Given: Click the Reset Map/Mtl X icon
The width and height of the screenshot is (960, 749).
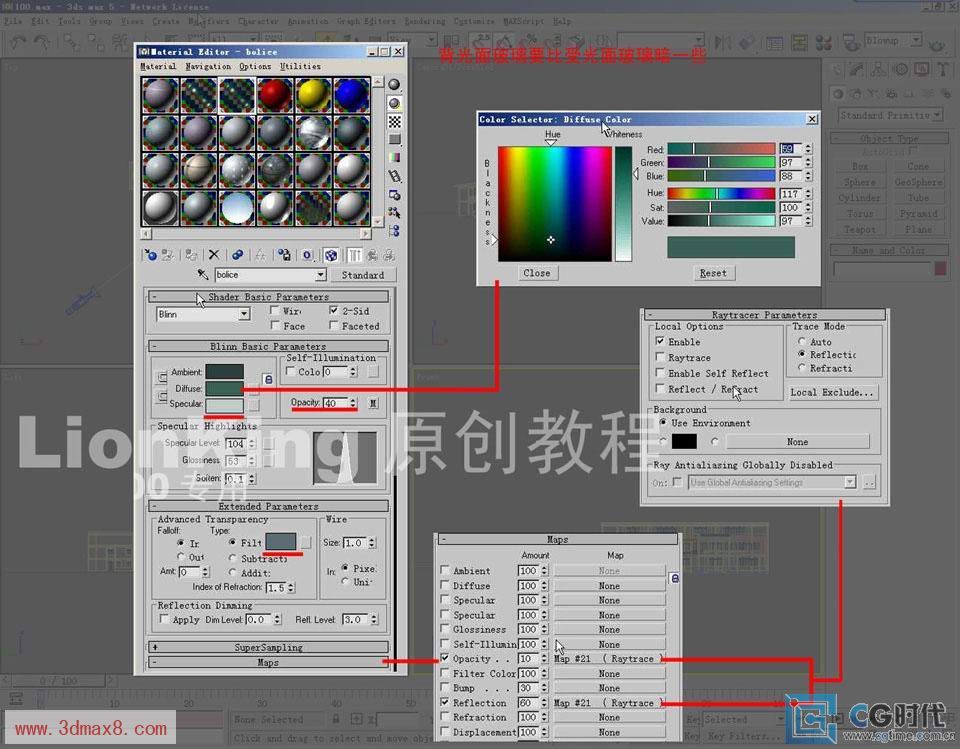Looking at the screenshot, I should click(214, 255).
